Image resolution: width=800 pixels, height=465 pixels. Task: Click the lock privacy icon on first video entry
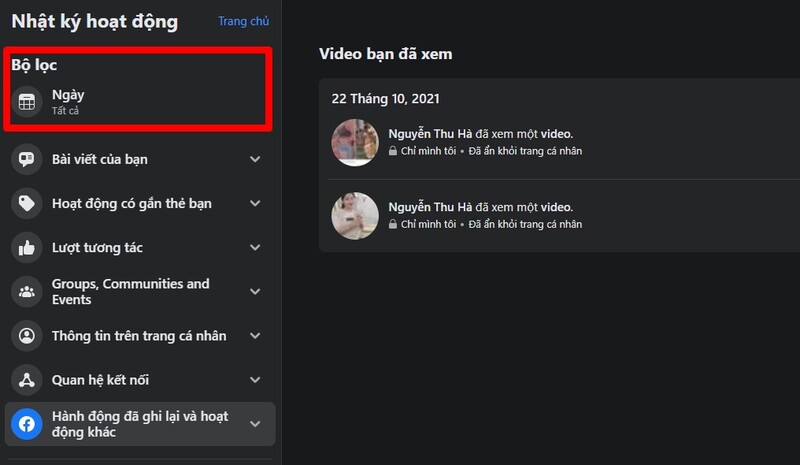pos(392,151)
